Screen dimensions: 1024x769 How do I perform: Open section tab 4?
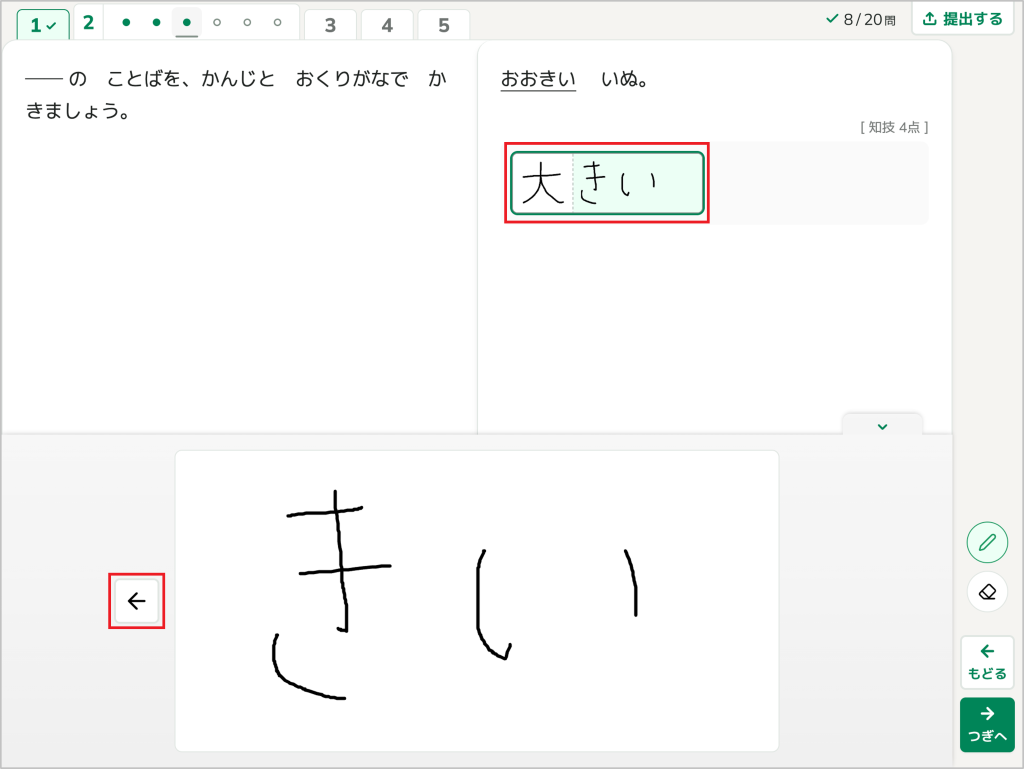[387, 25]
